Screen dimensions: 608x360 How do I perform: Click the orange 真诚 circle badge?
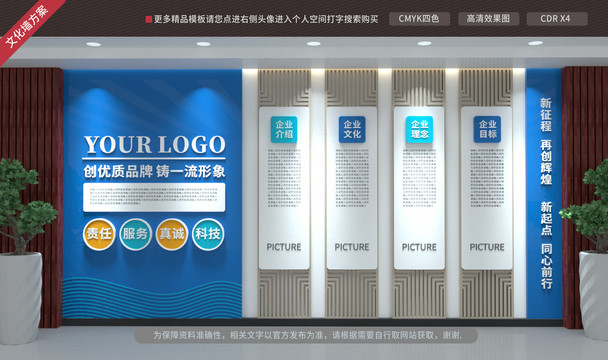point(172,234)
